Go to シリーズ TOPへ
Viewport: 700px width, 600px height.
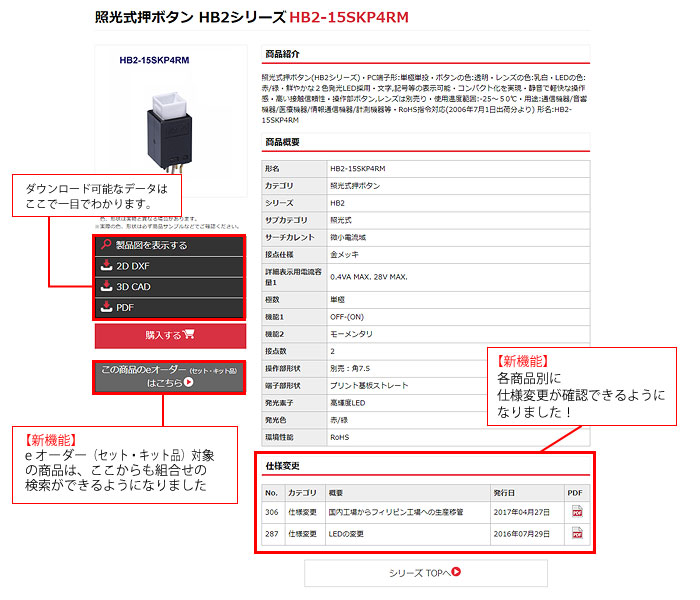point(425,573)
